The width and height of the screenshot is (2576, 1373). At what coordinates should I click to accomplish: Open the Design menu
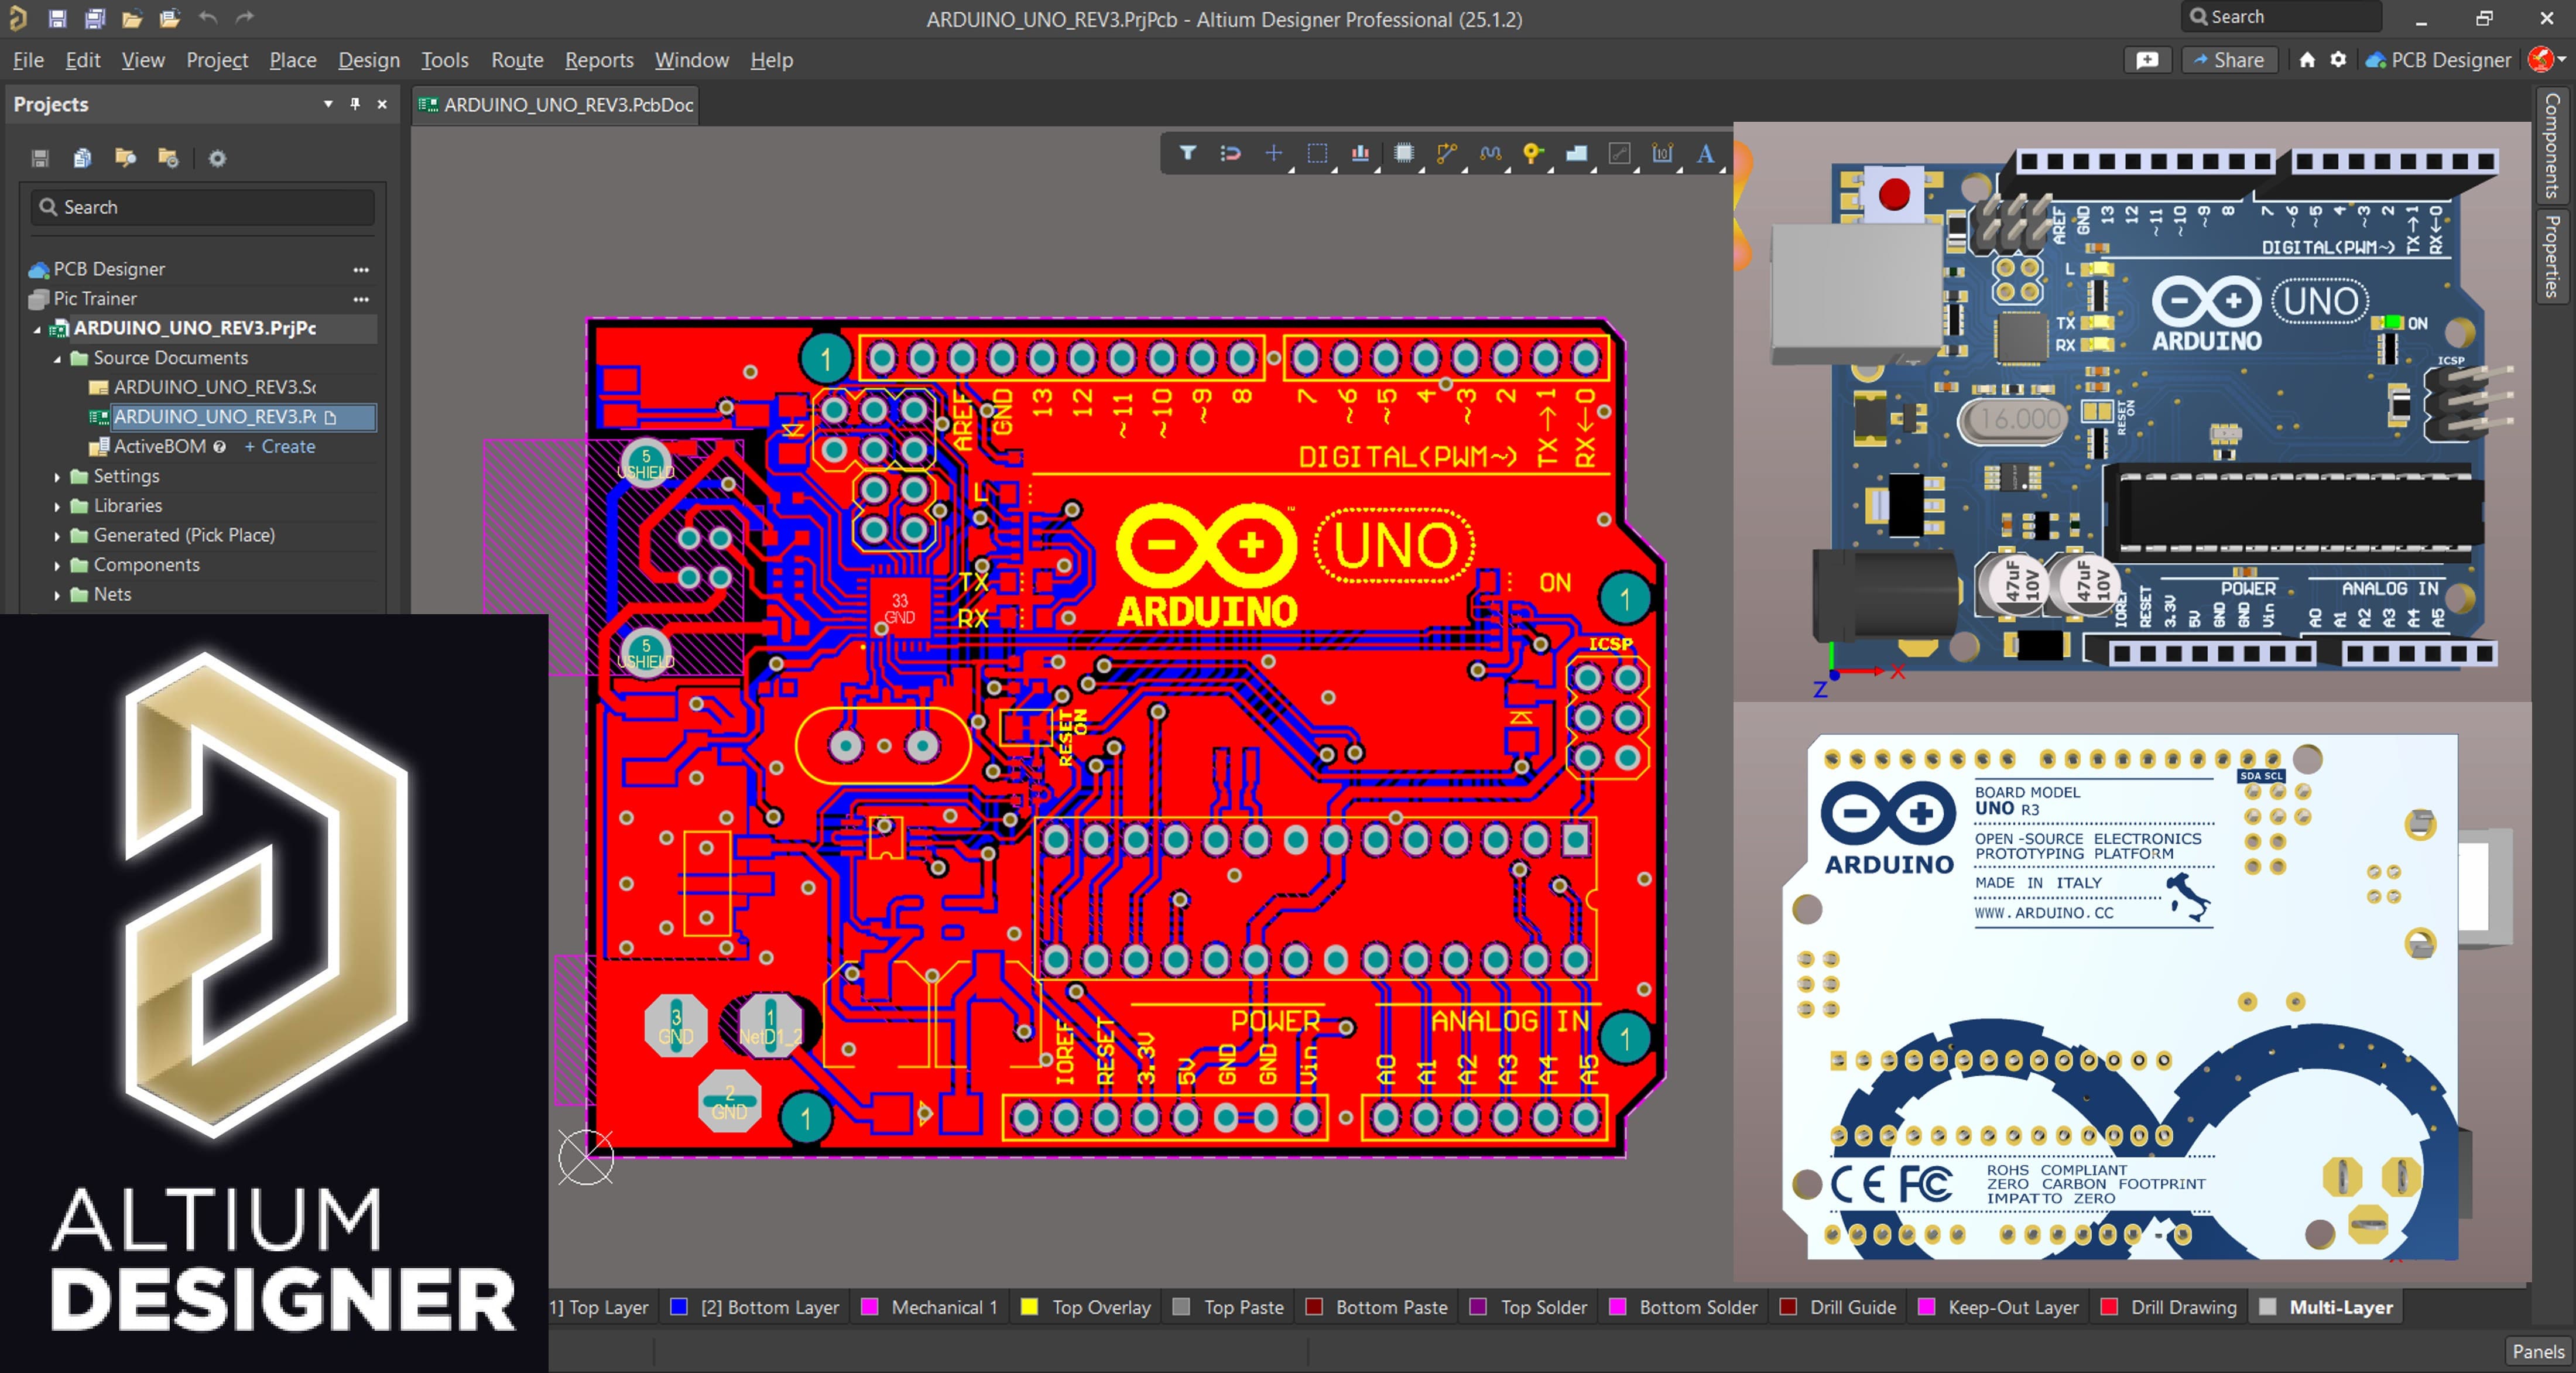coord(368,60)
